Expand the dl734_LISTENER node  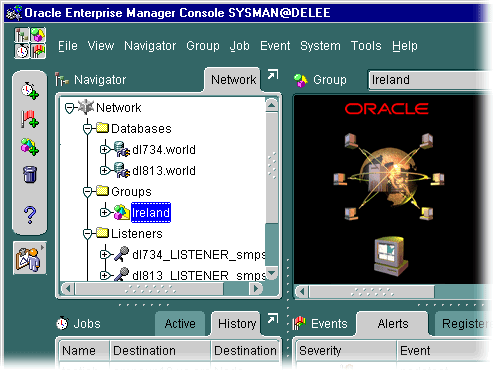(105, 255)
